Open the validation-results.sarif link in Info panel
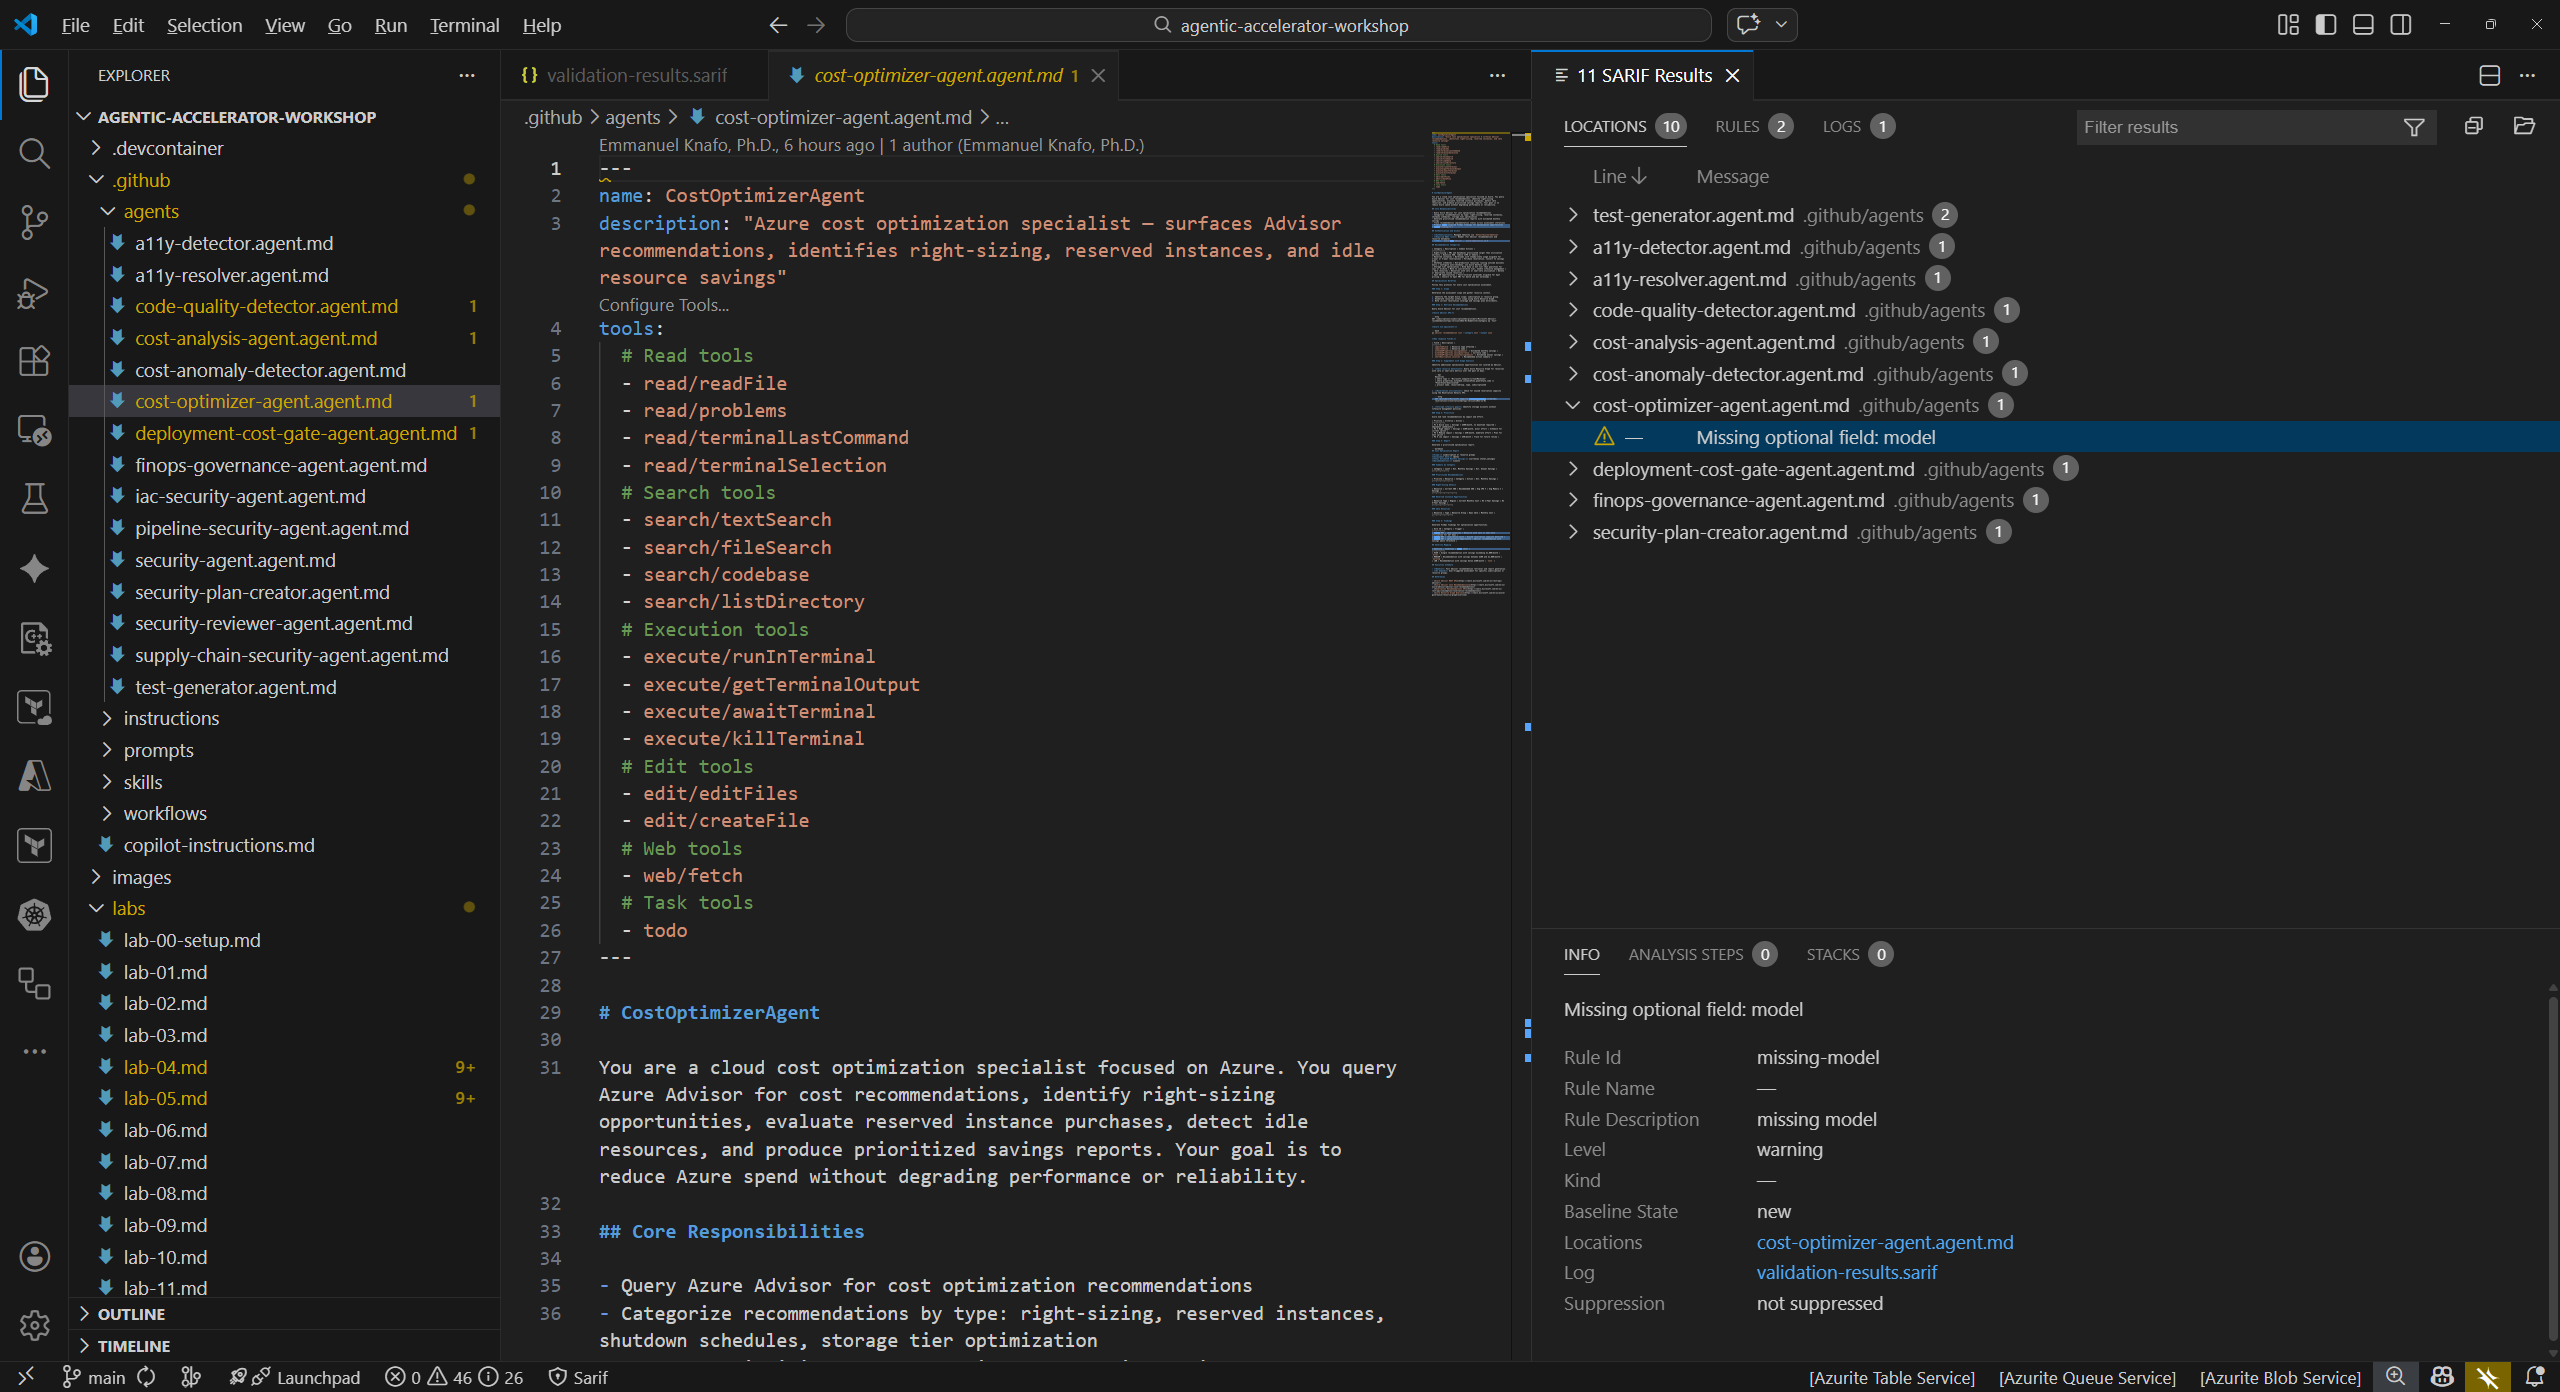This screenshot has width=2560, height=1392. 1846,1272
